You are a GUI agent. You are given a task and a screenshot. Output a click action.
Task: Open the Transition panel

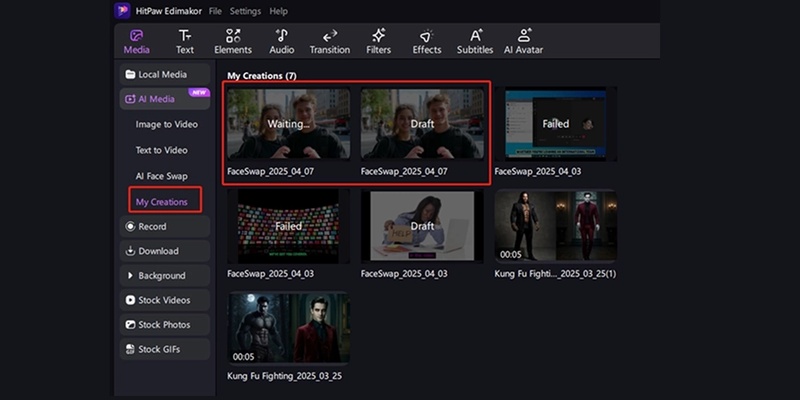click(x=330, y=41)
